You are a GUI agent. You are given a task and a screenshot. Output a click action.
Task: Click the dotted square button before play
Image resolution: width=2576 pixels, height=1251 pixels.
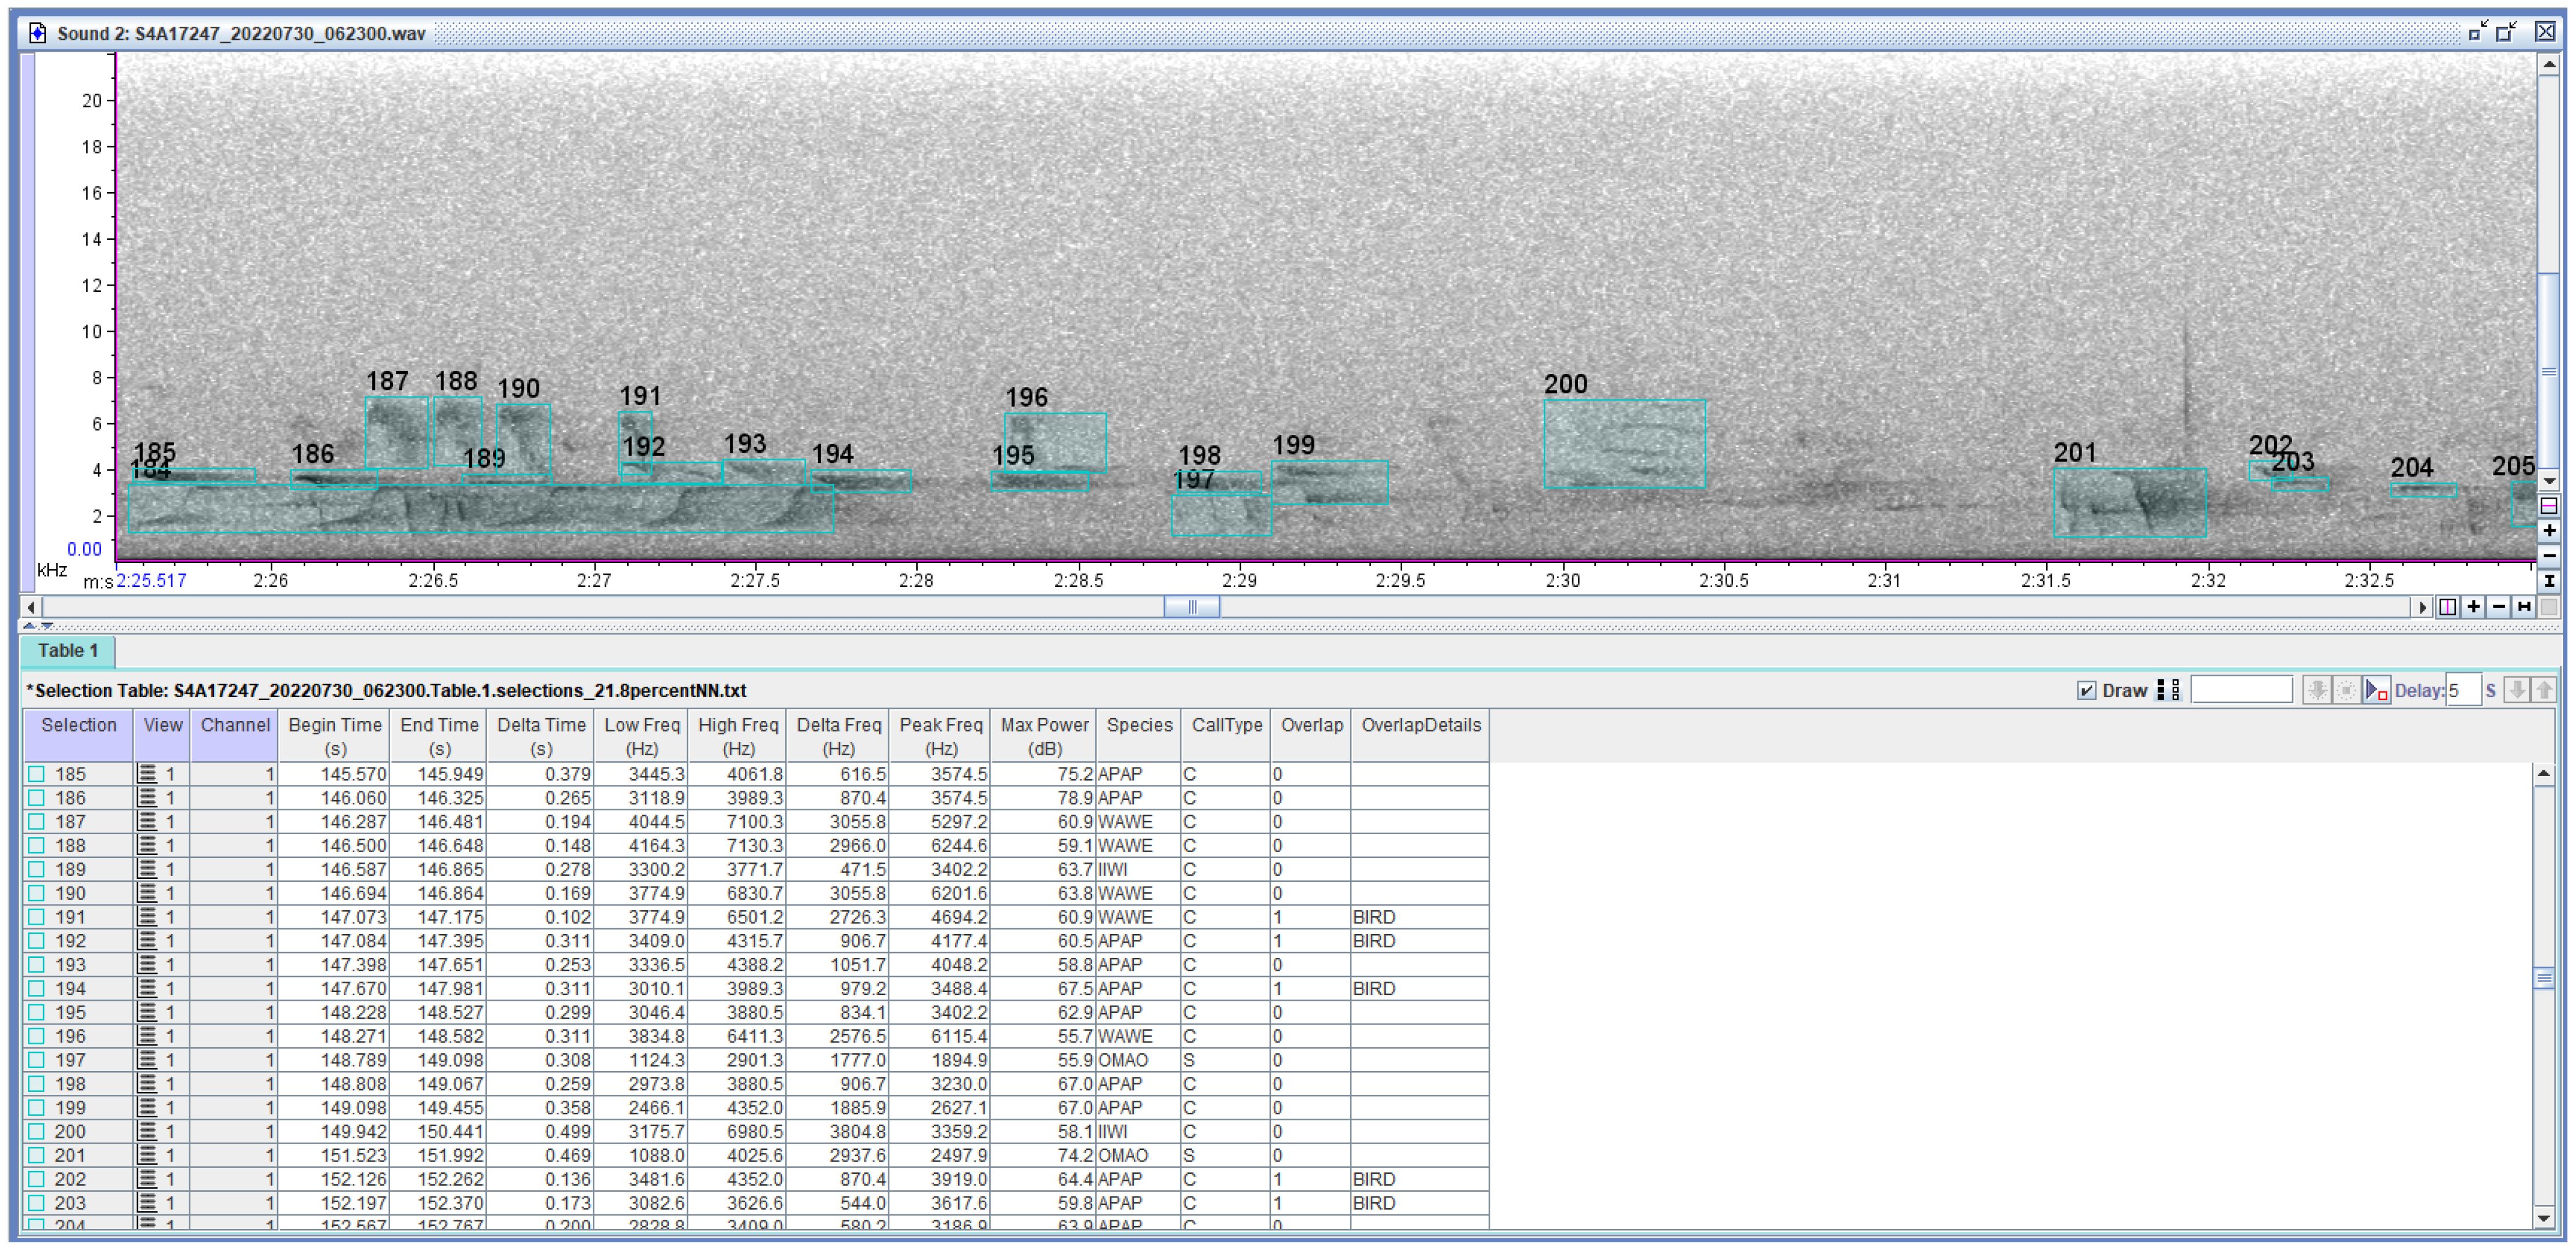tap(2346, 690)
